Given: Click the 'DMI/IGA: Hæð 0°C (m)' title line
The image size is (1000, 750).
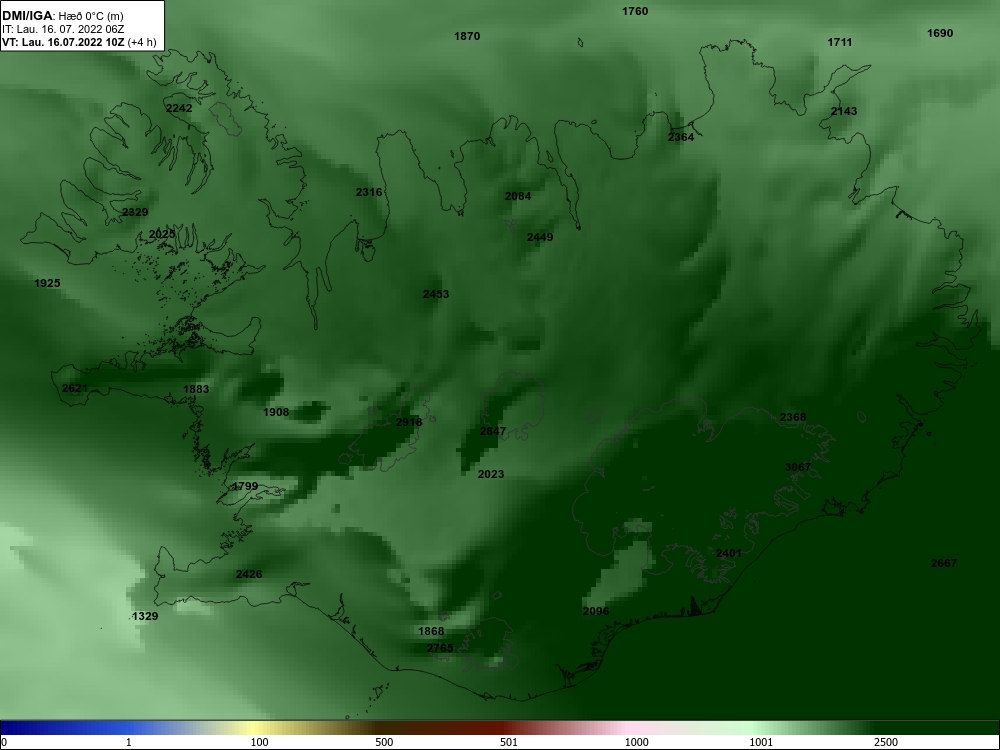Looking at the screenshot, I should tap(62, 16).
